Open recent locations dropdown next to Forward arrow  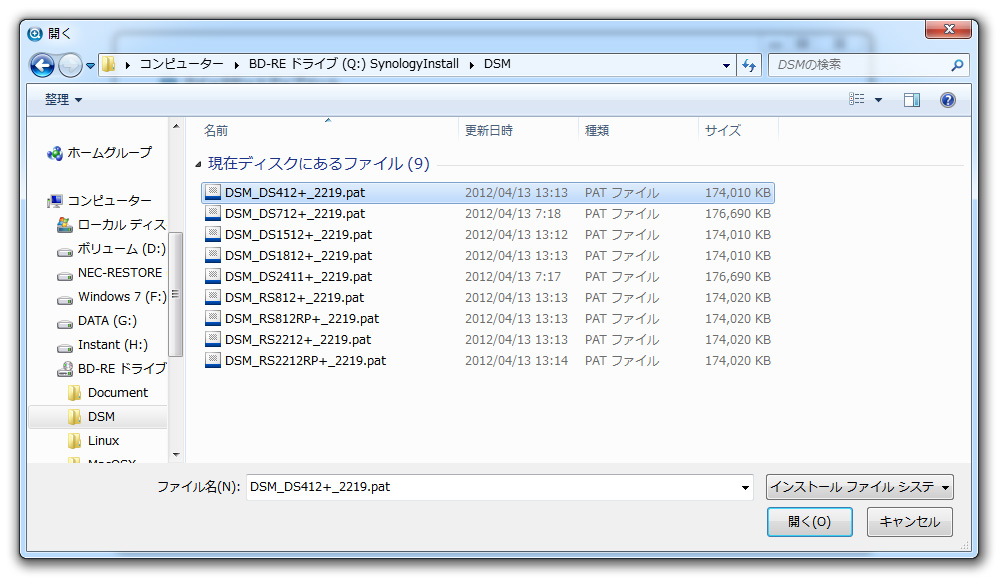pos(91,65)
